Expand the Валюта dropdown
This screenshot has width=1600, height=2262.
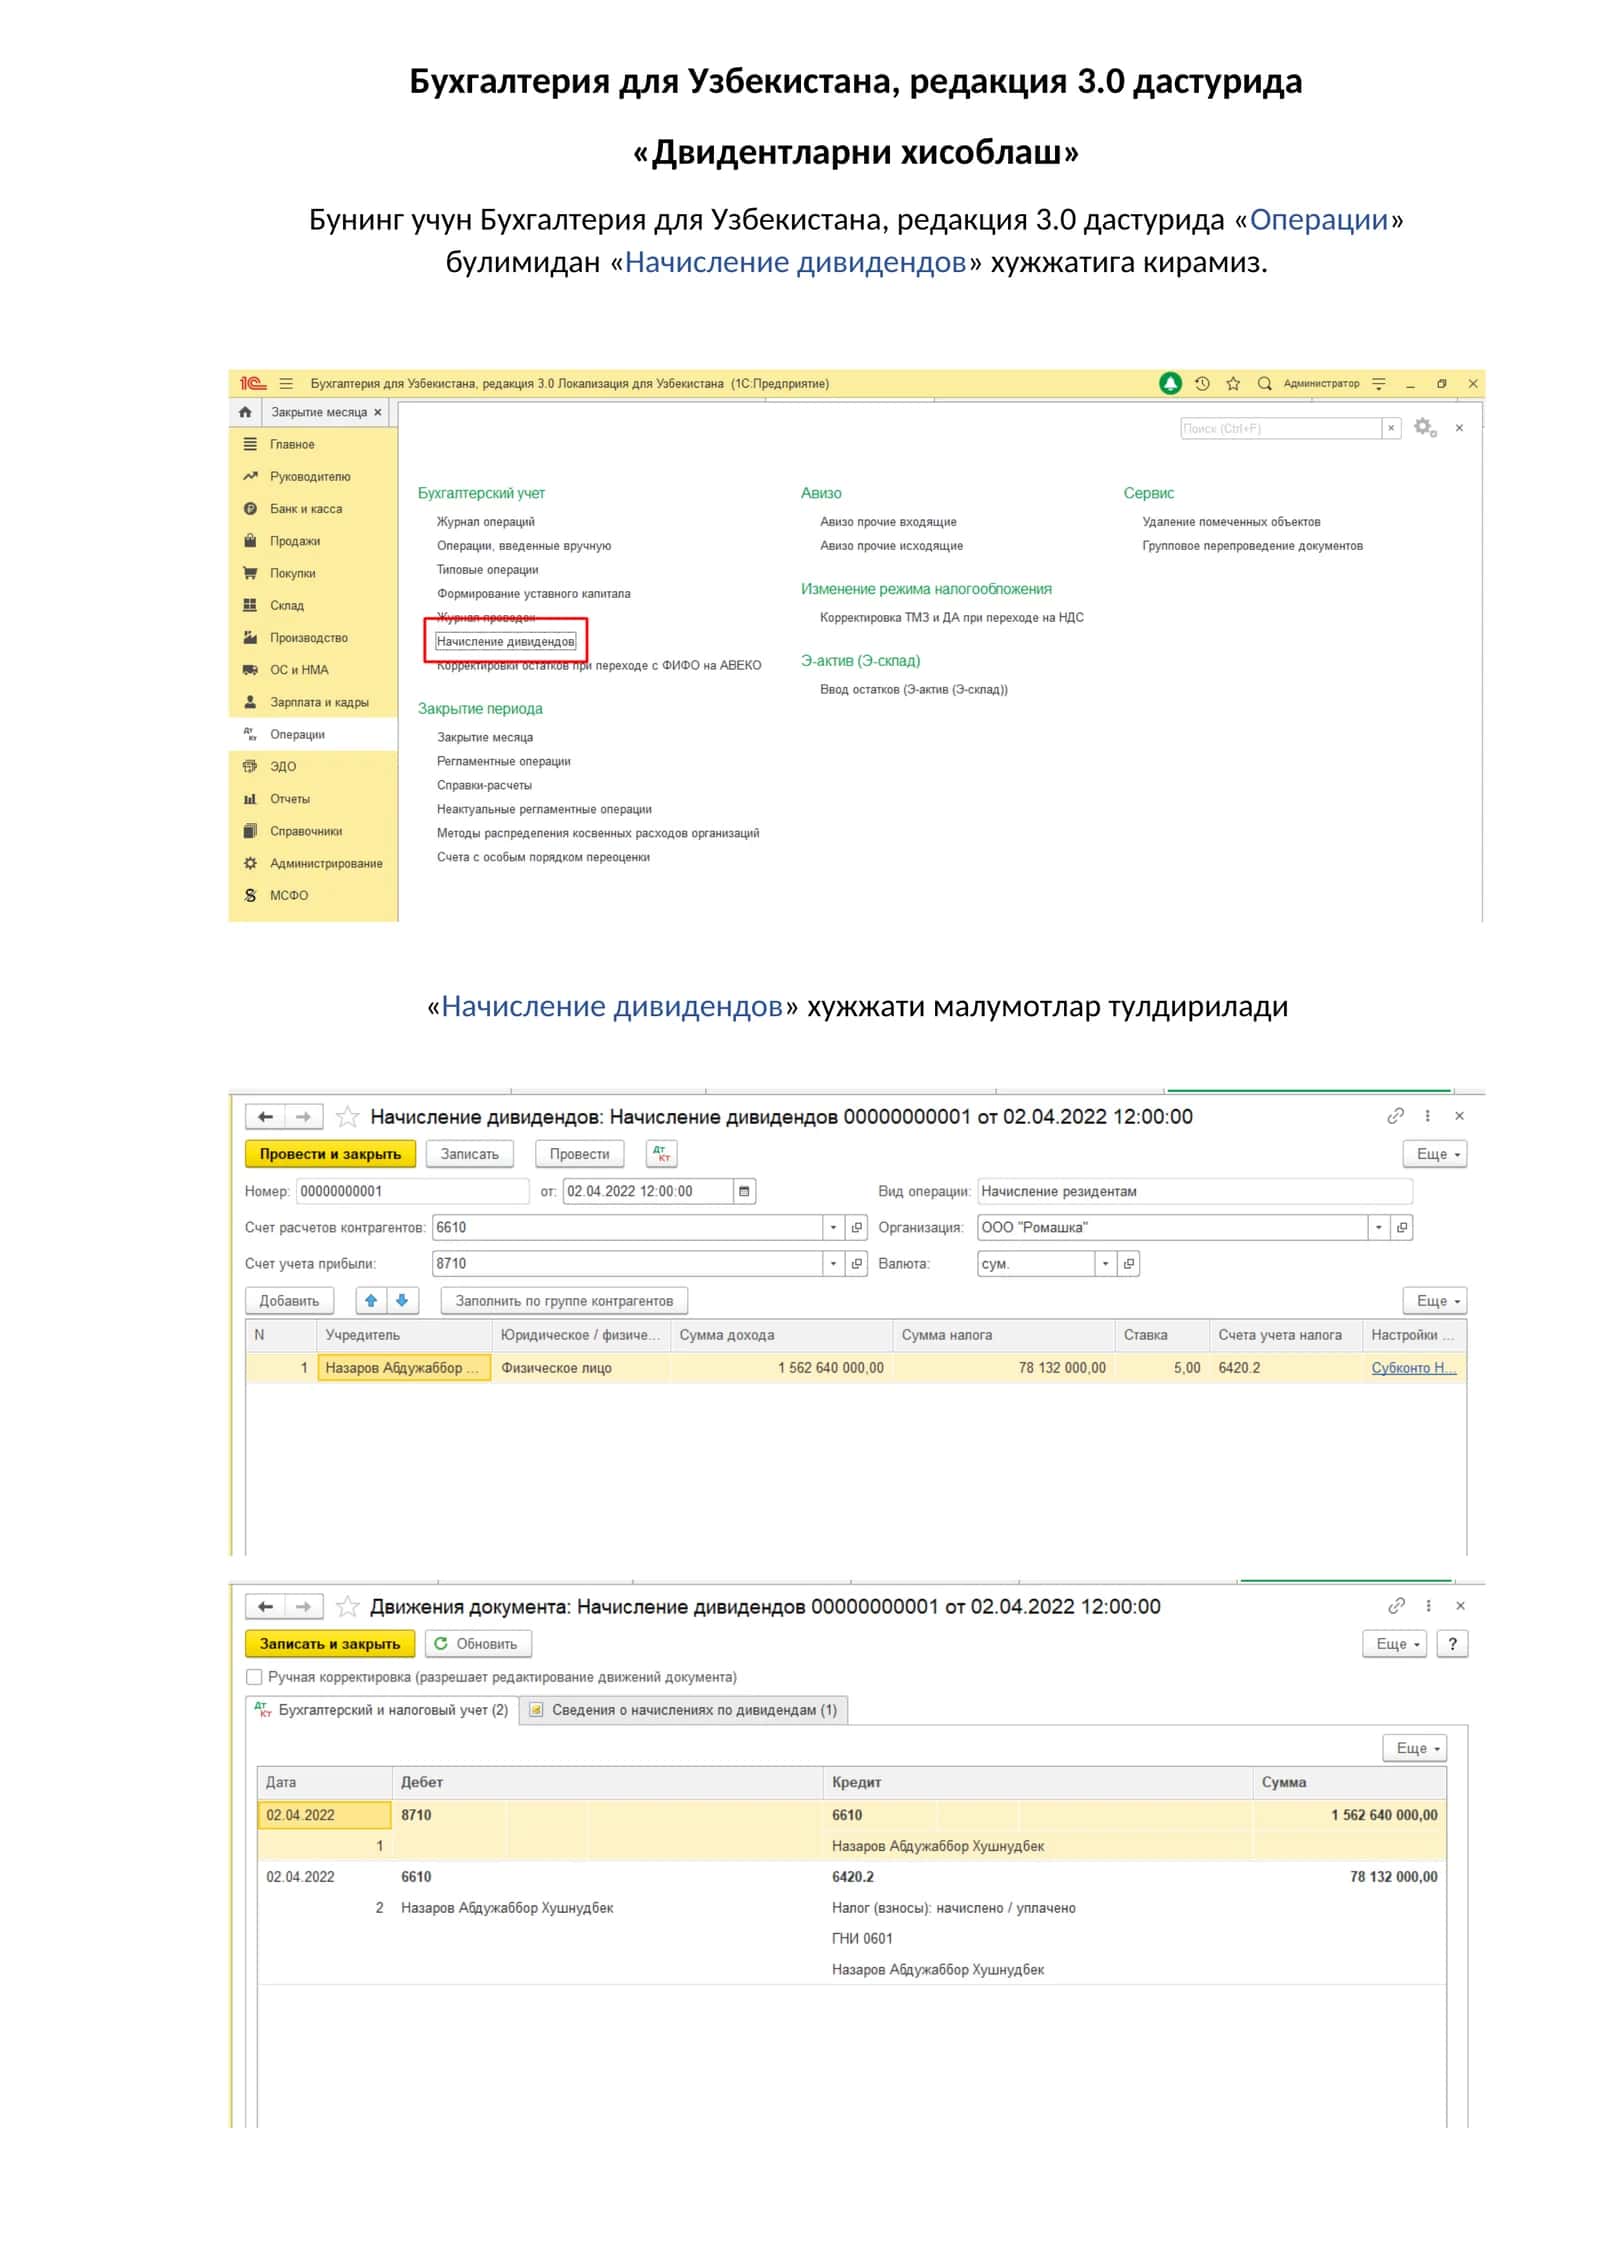[x=1105, y=1263]
